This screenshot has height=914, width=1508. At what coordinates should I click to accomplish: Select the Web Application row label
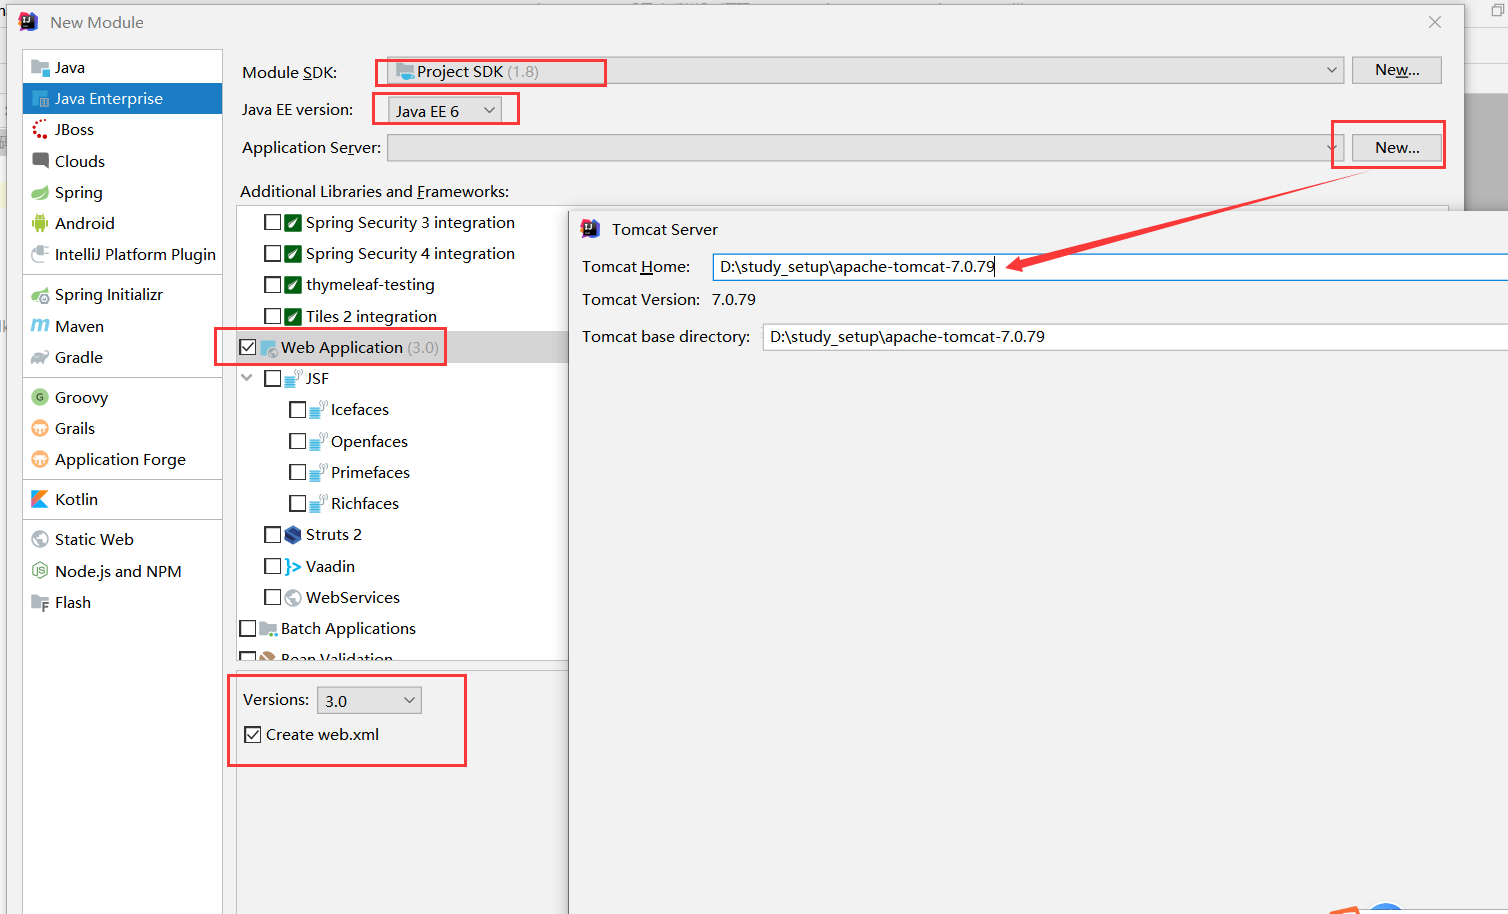(342, 347)
